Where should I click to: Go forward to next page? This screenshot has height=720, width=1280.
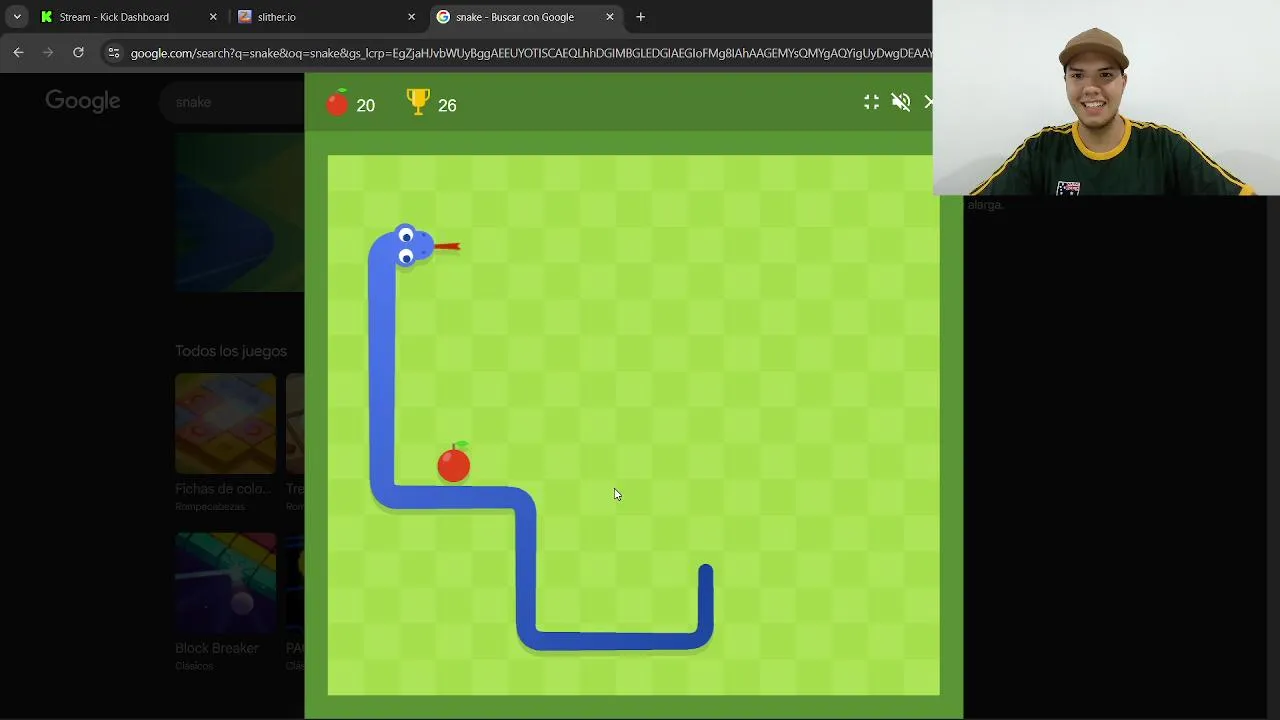click(x=48, y=53)
